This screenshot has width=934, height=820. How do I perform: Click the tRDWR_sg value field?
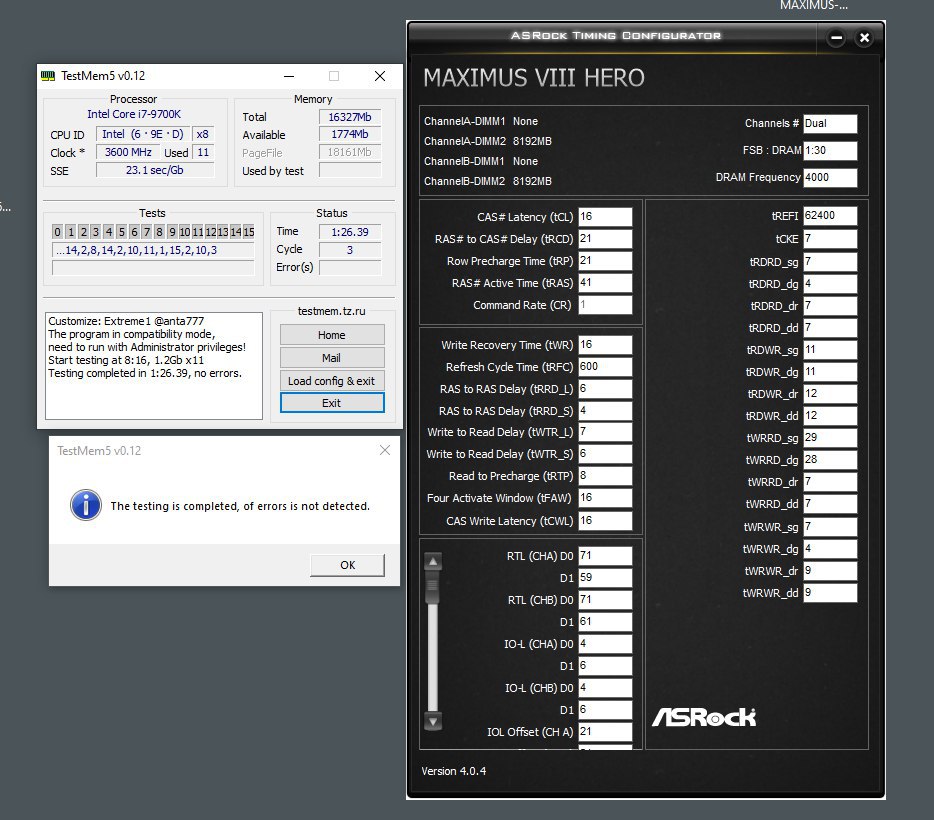[830, 350]
